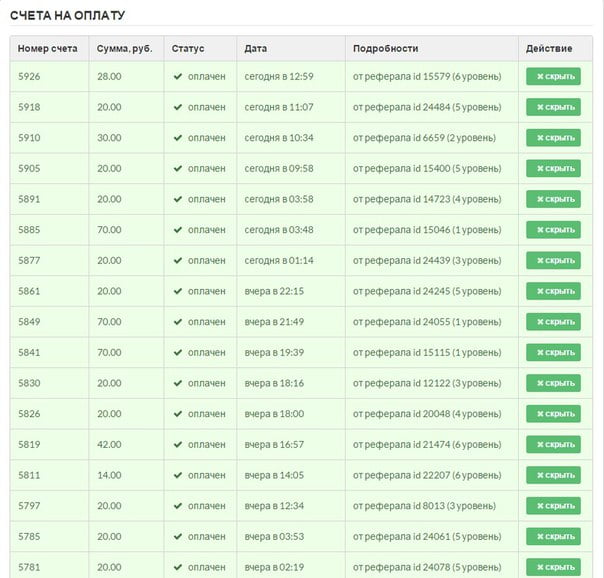This screenshot has height=578, width=604.
Task: Click the paid checkmark icon for invoice 5891
Action: pos(178,199)
